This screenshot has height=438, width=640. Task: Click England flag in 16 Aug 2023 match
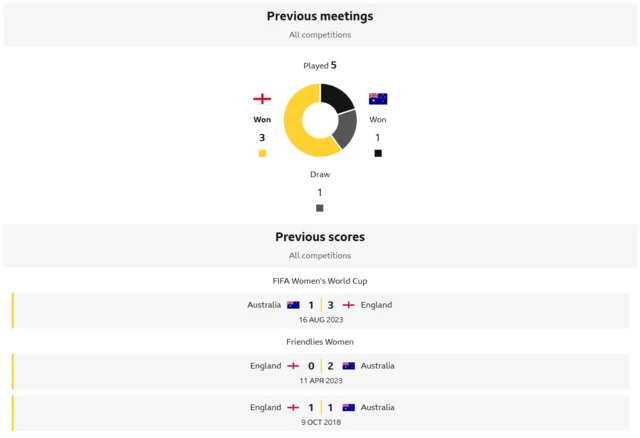click(x=348, y=305)
